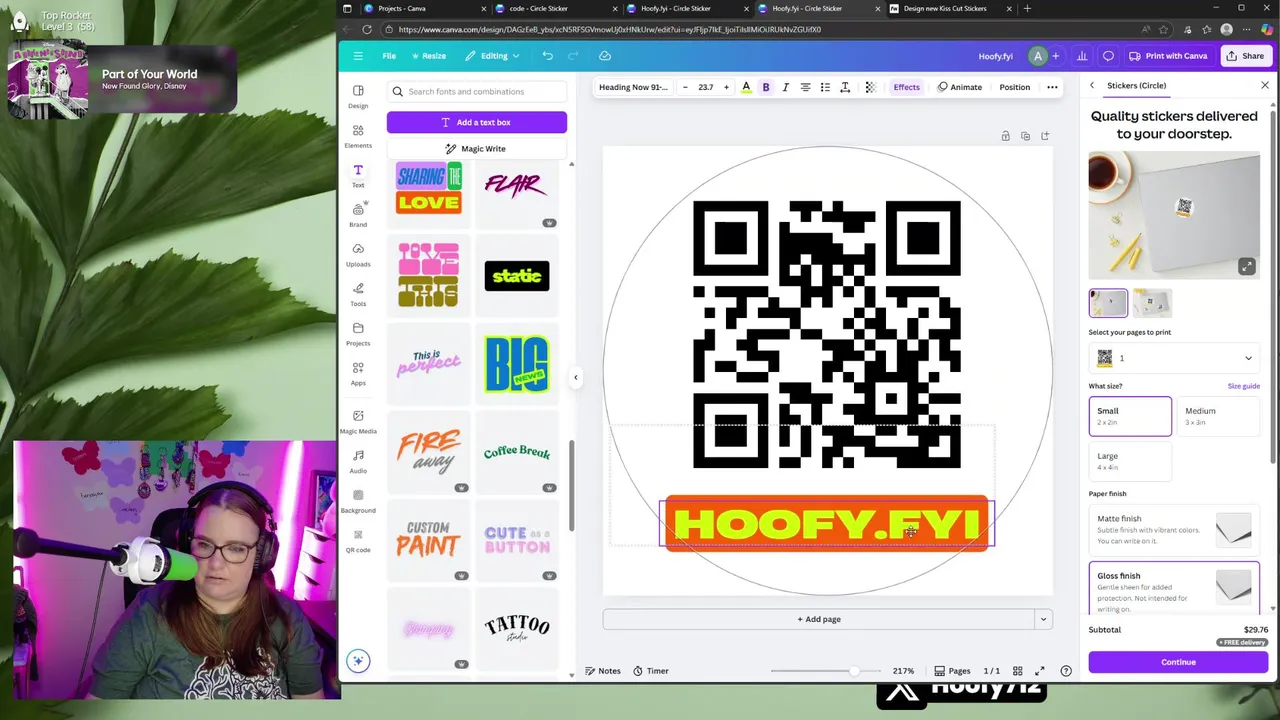
Task: Open the Background sidebar panel
Action: (x=358, y=500)
